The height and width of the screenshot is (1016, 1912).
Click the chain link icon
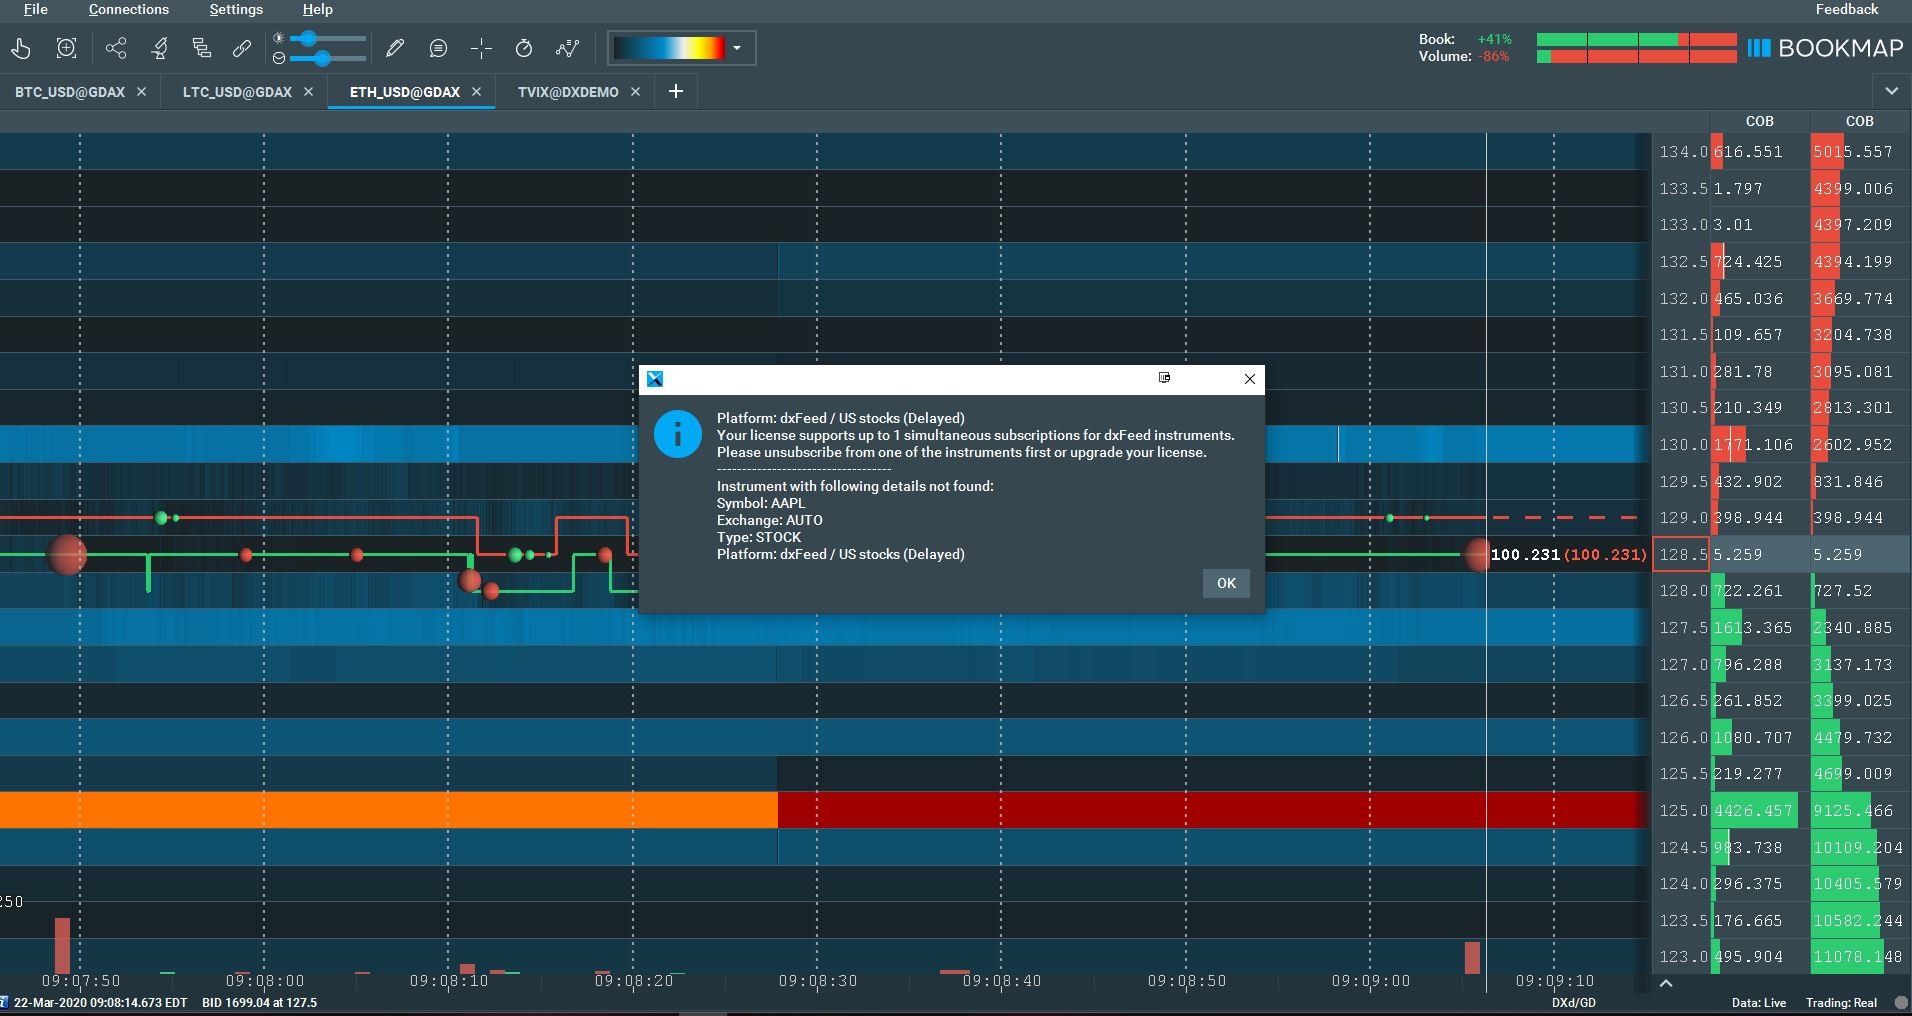tap(242, 48)
